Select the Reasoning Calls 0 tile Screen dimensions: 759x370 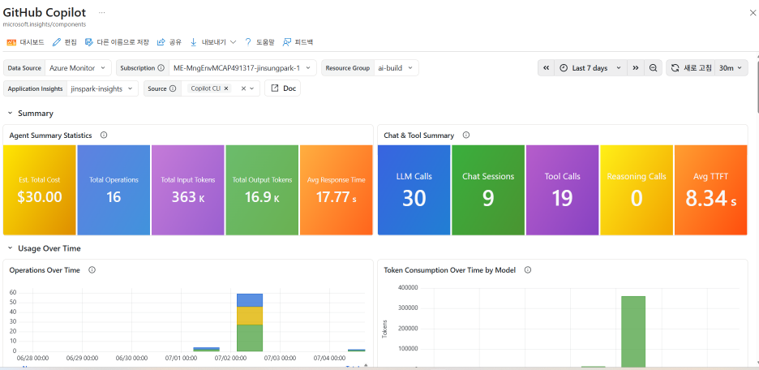pos(637,190)
